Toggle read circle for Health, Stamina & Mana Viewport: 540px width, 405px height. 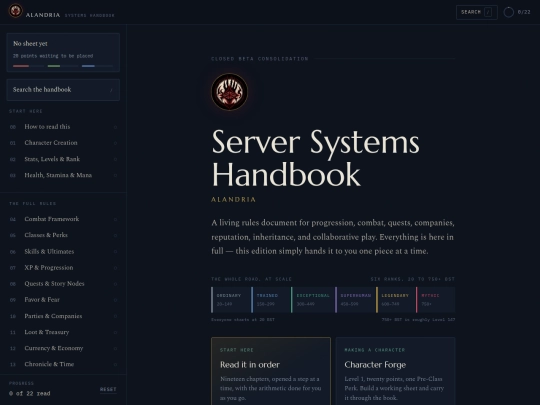tap(115, 175)
